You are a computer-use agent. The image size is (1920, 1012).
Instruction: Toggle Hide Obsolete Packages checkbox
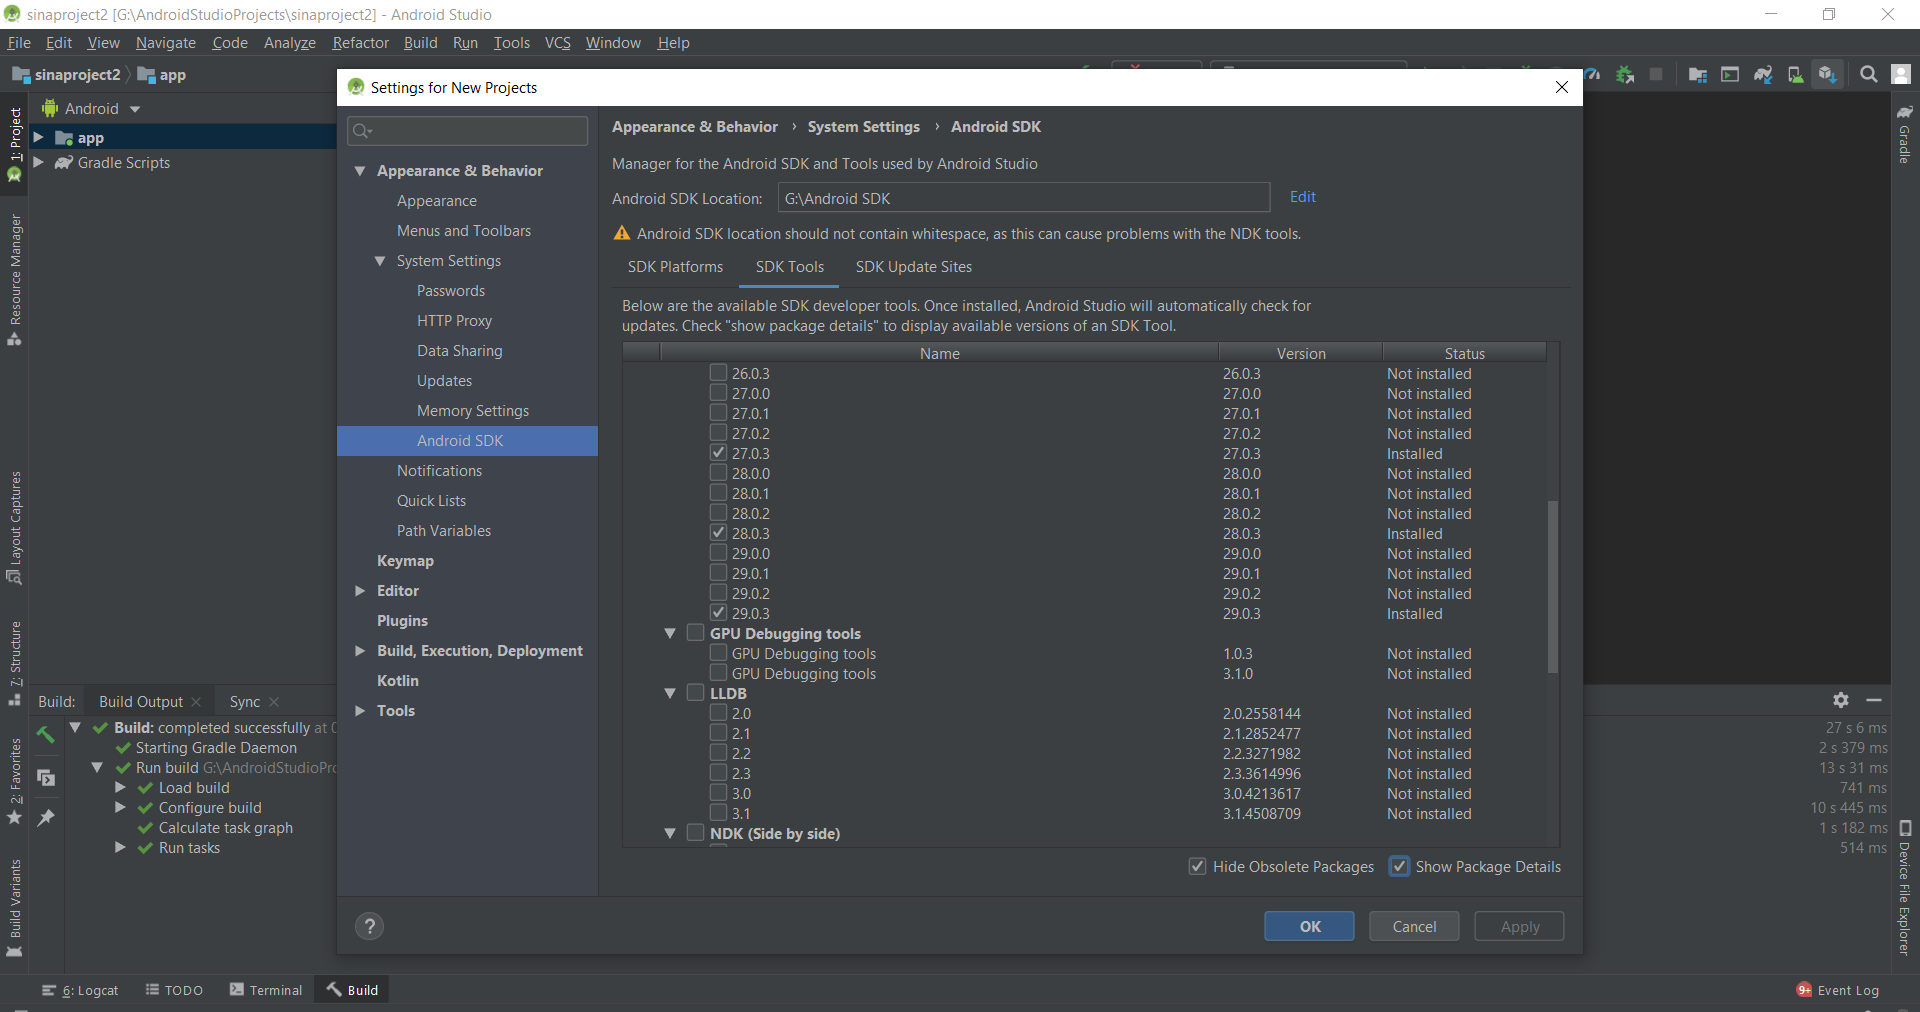pyautogui.click(x=1197, y=867)
